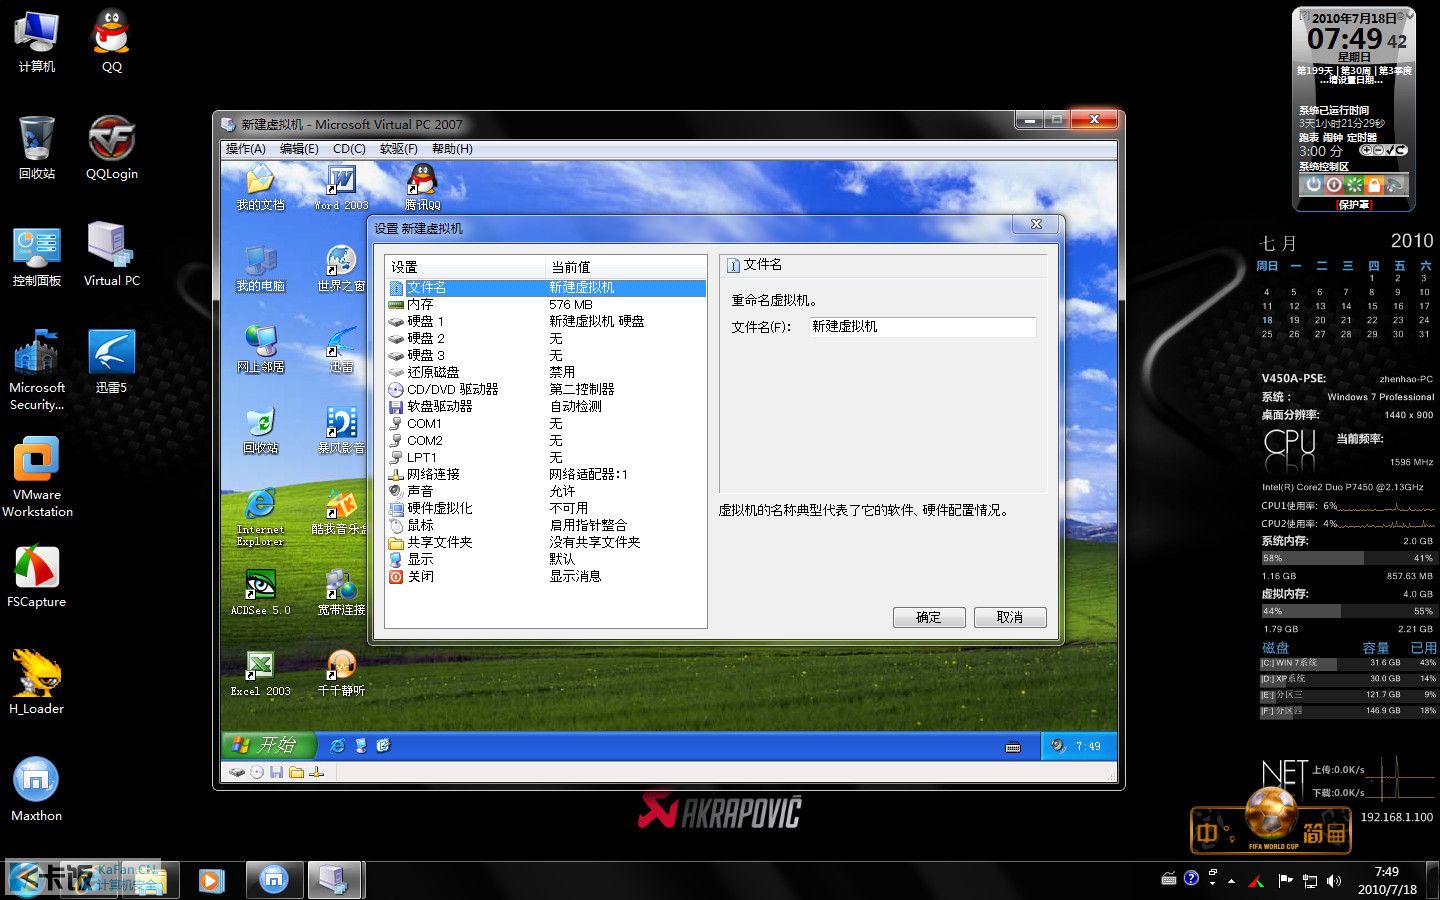The height and width of the screenshot is (900, 1440).
Task: Click the volume icon in system tray
Action: (x=1334, y=880)
